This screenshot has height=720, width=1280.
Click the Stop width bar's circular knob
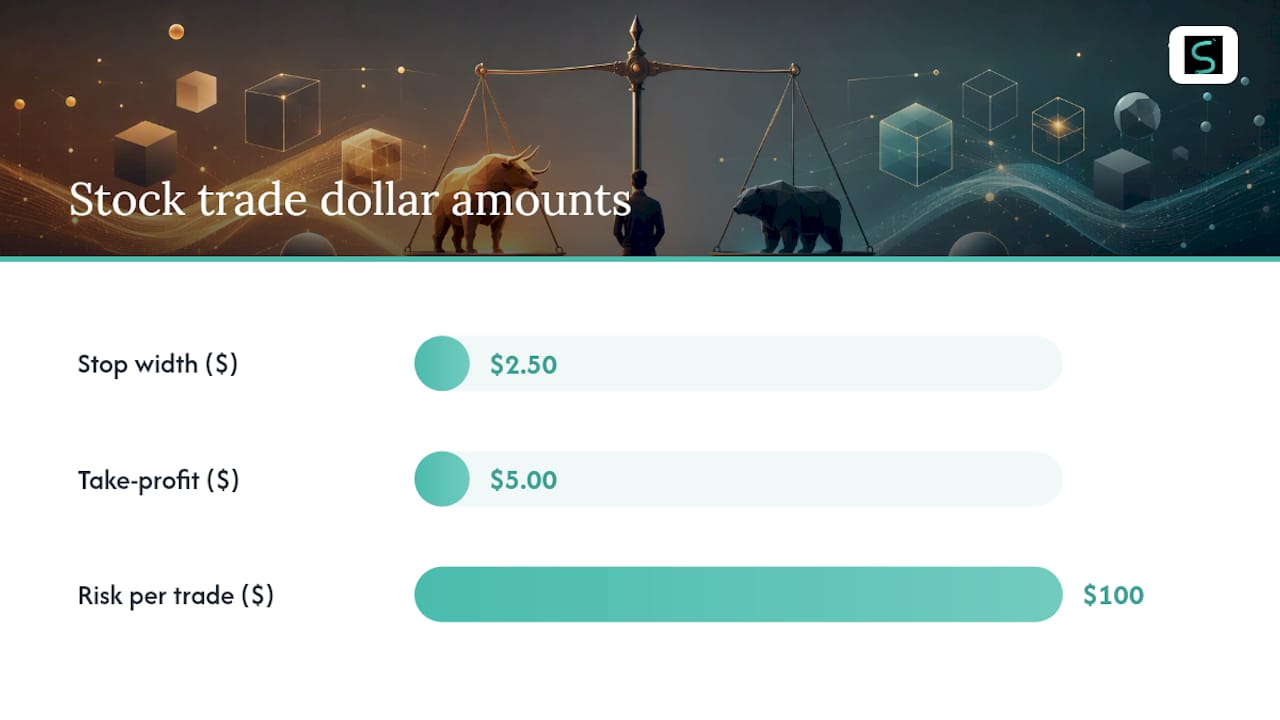[442, 363]
